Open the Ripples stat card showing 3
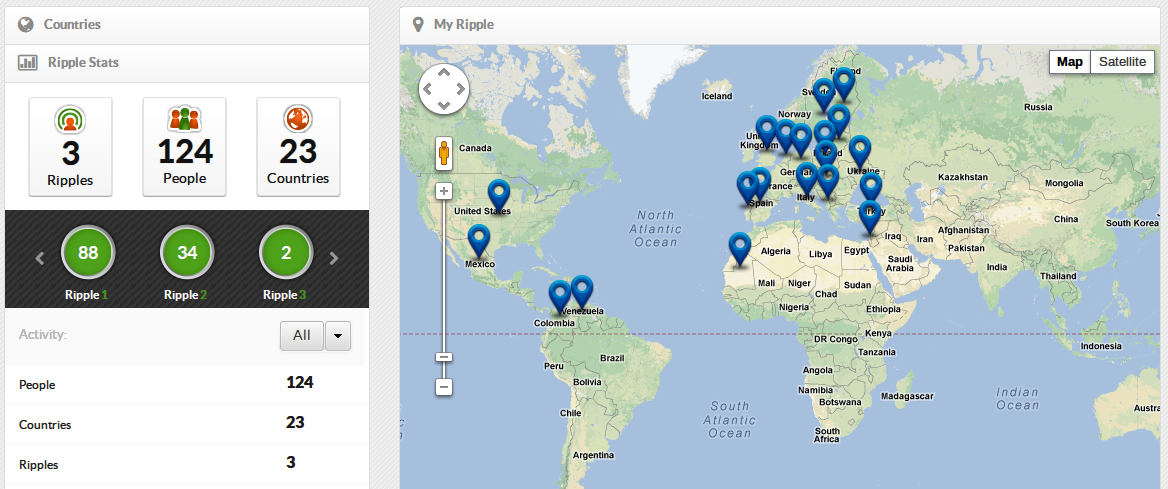This screenshot has width=1168, height=489. point(70,147)
